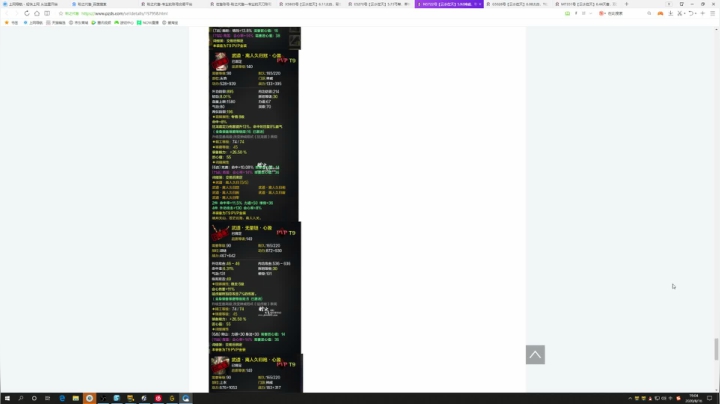Open the game controller toolbar icon
Viewport: 720px width, 404px height.
click(x=660, y=13)
